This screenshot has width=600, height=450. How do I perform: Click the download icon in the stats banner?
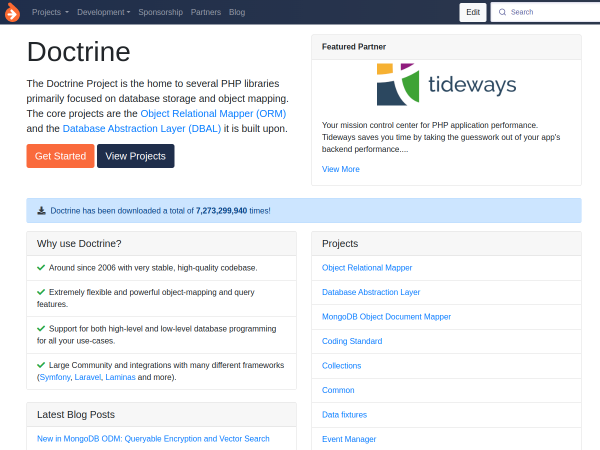41,211
